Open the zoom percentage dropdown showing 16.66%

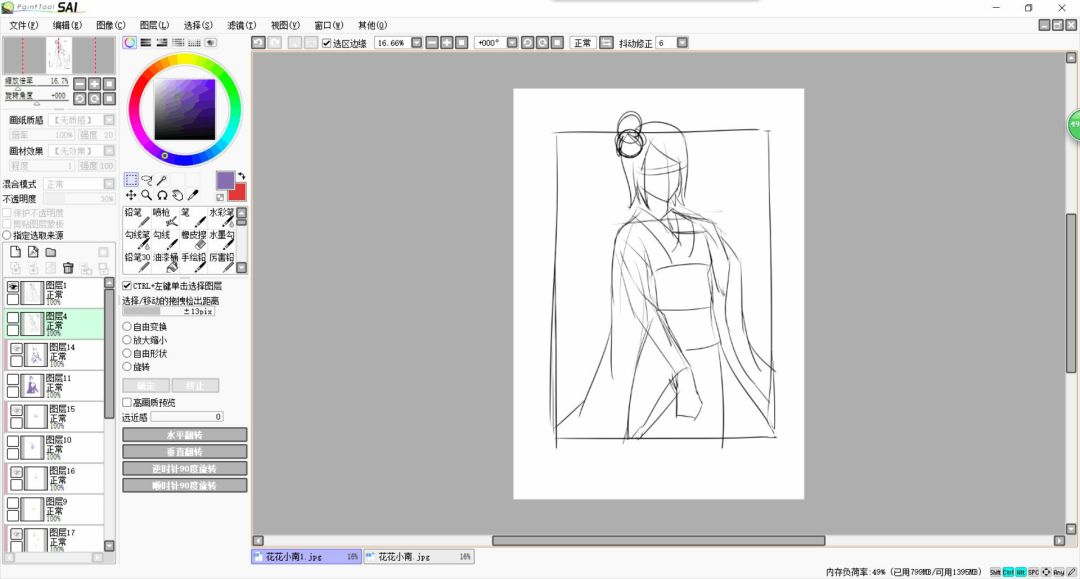pyautogui.click(x=416, y=43)
